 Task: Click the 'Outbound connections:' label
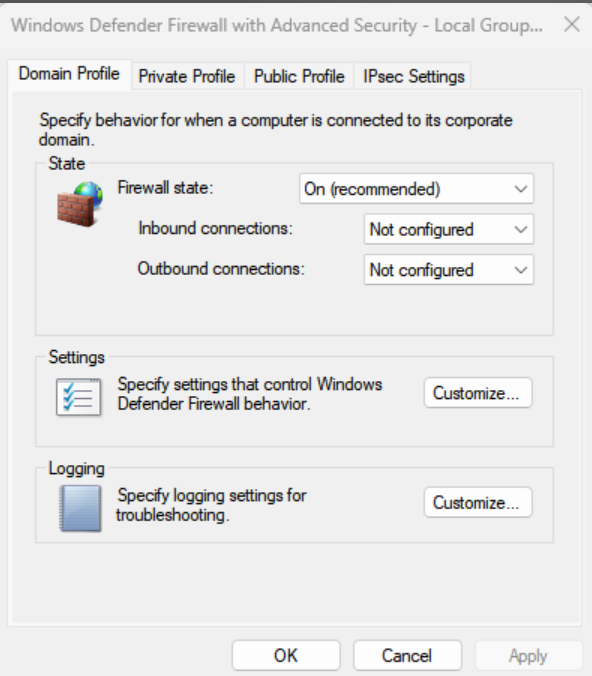(221, 269)
